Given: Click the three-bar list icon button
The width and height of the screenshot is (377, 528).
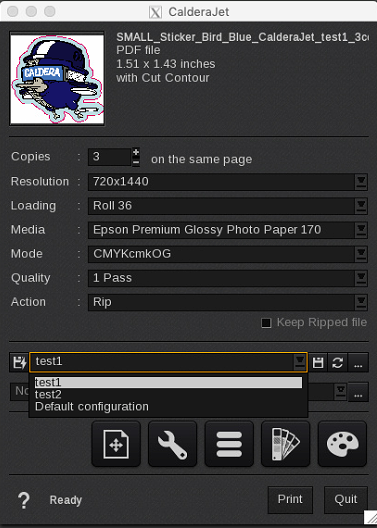Looking at the screenshot, I should tap(229, 443).
